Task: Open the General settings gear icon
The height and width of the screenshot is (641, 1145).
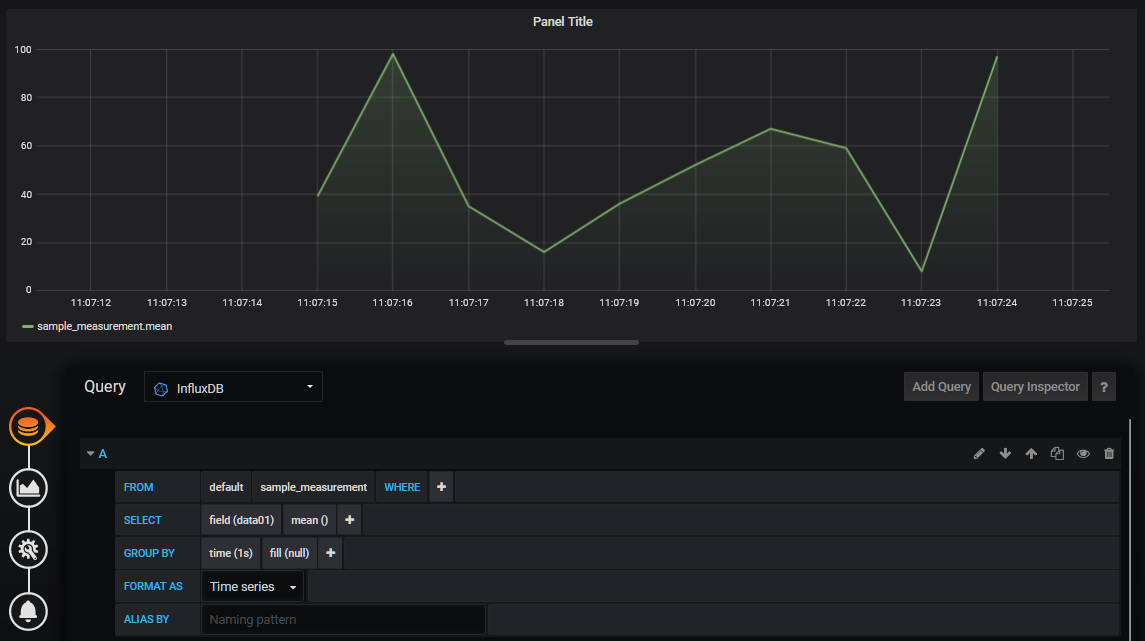Action: point(29,549)
